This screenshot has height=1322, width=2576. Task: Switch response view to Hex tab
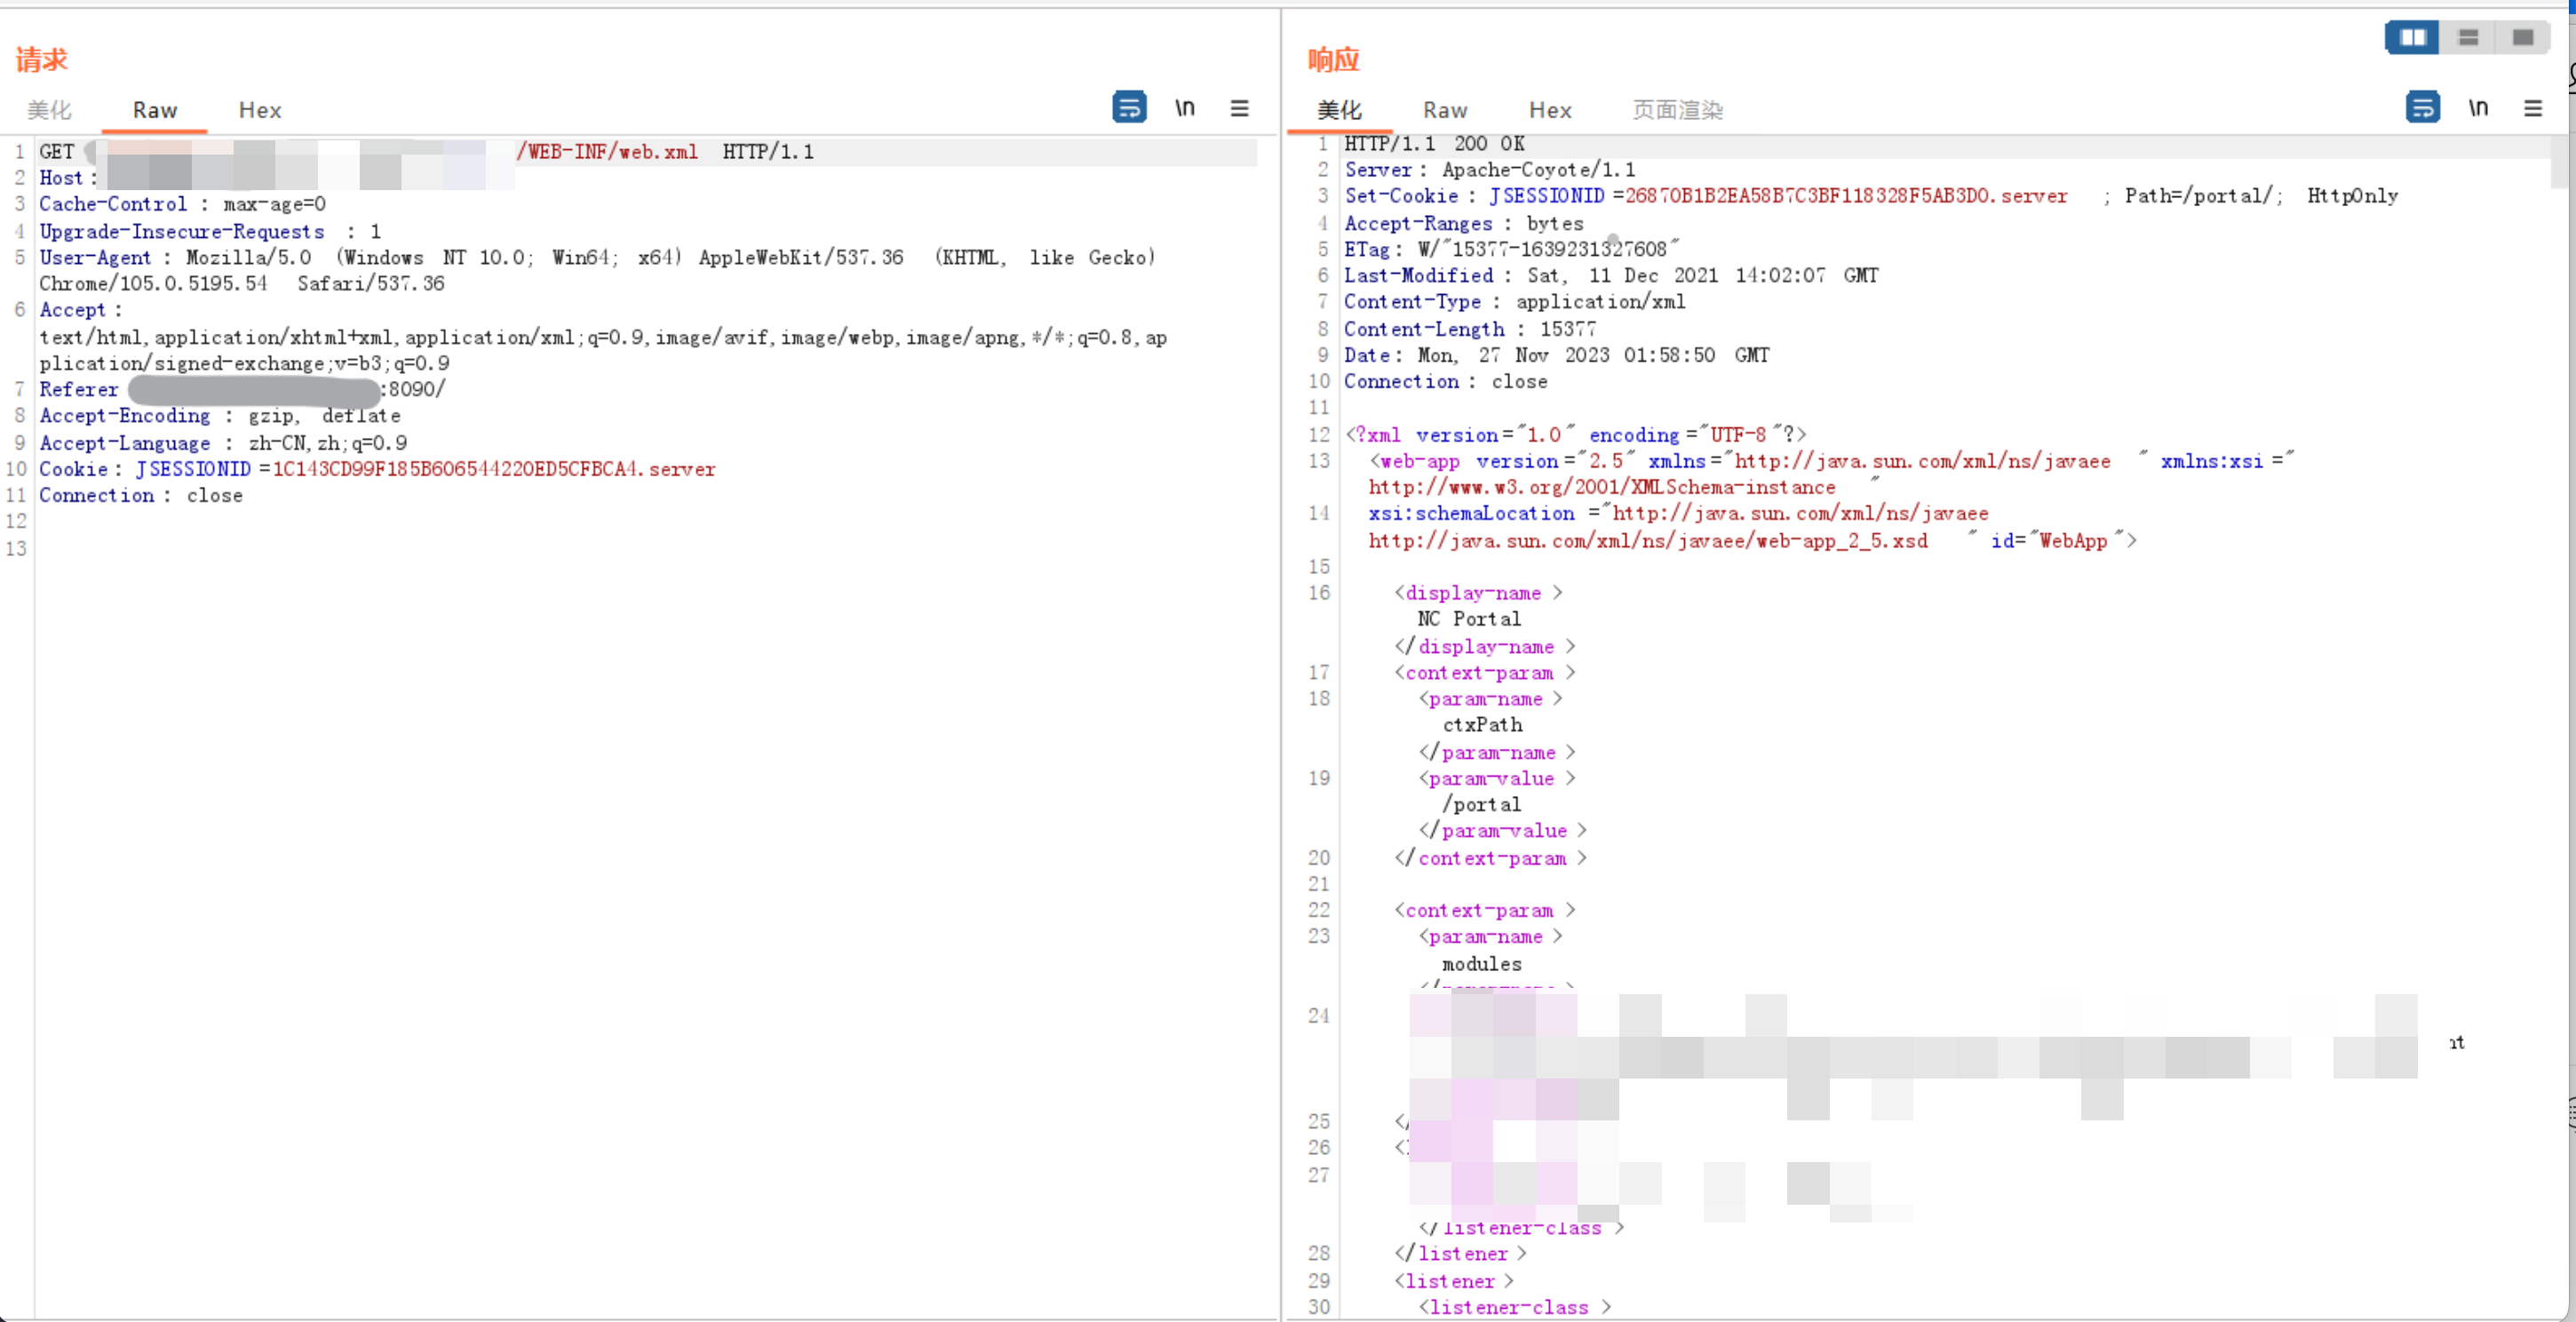[x=1550, y=110]
